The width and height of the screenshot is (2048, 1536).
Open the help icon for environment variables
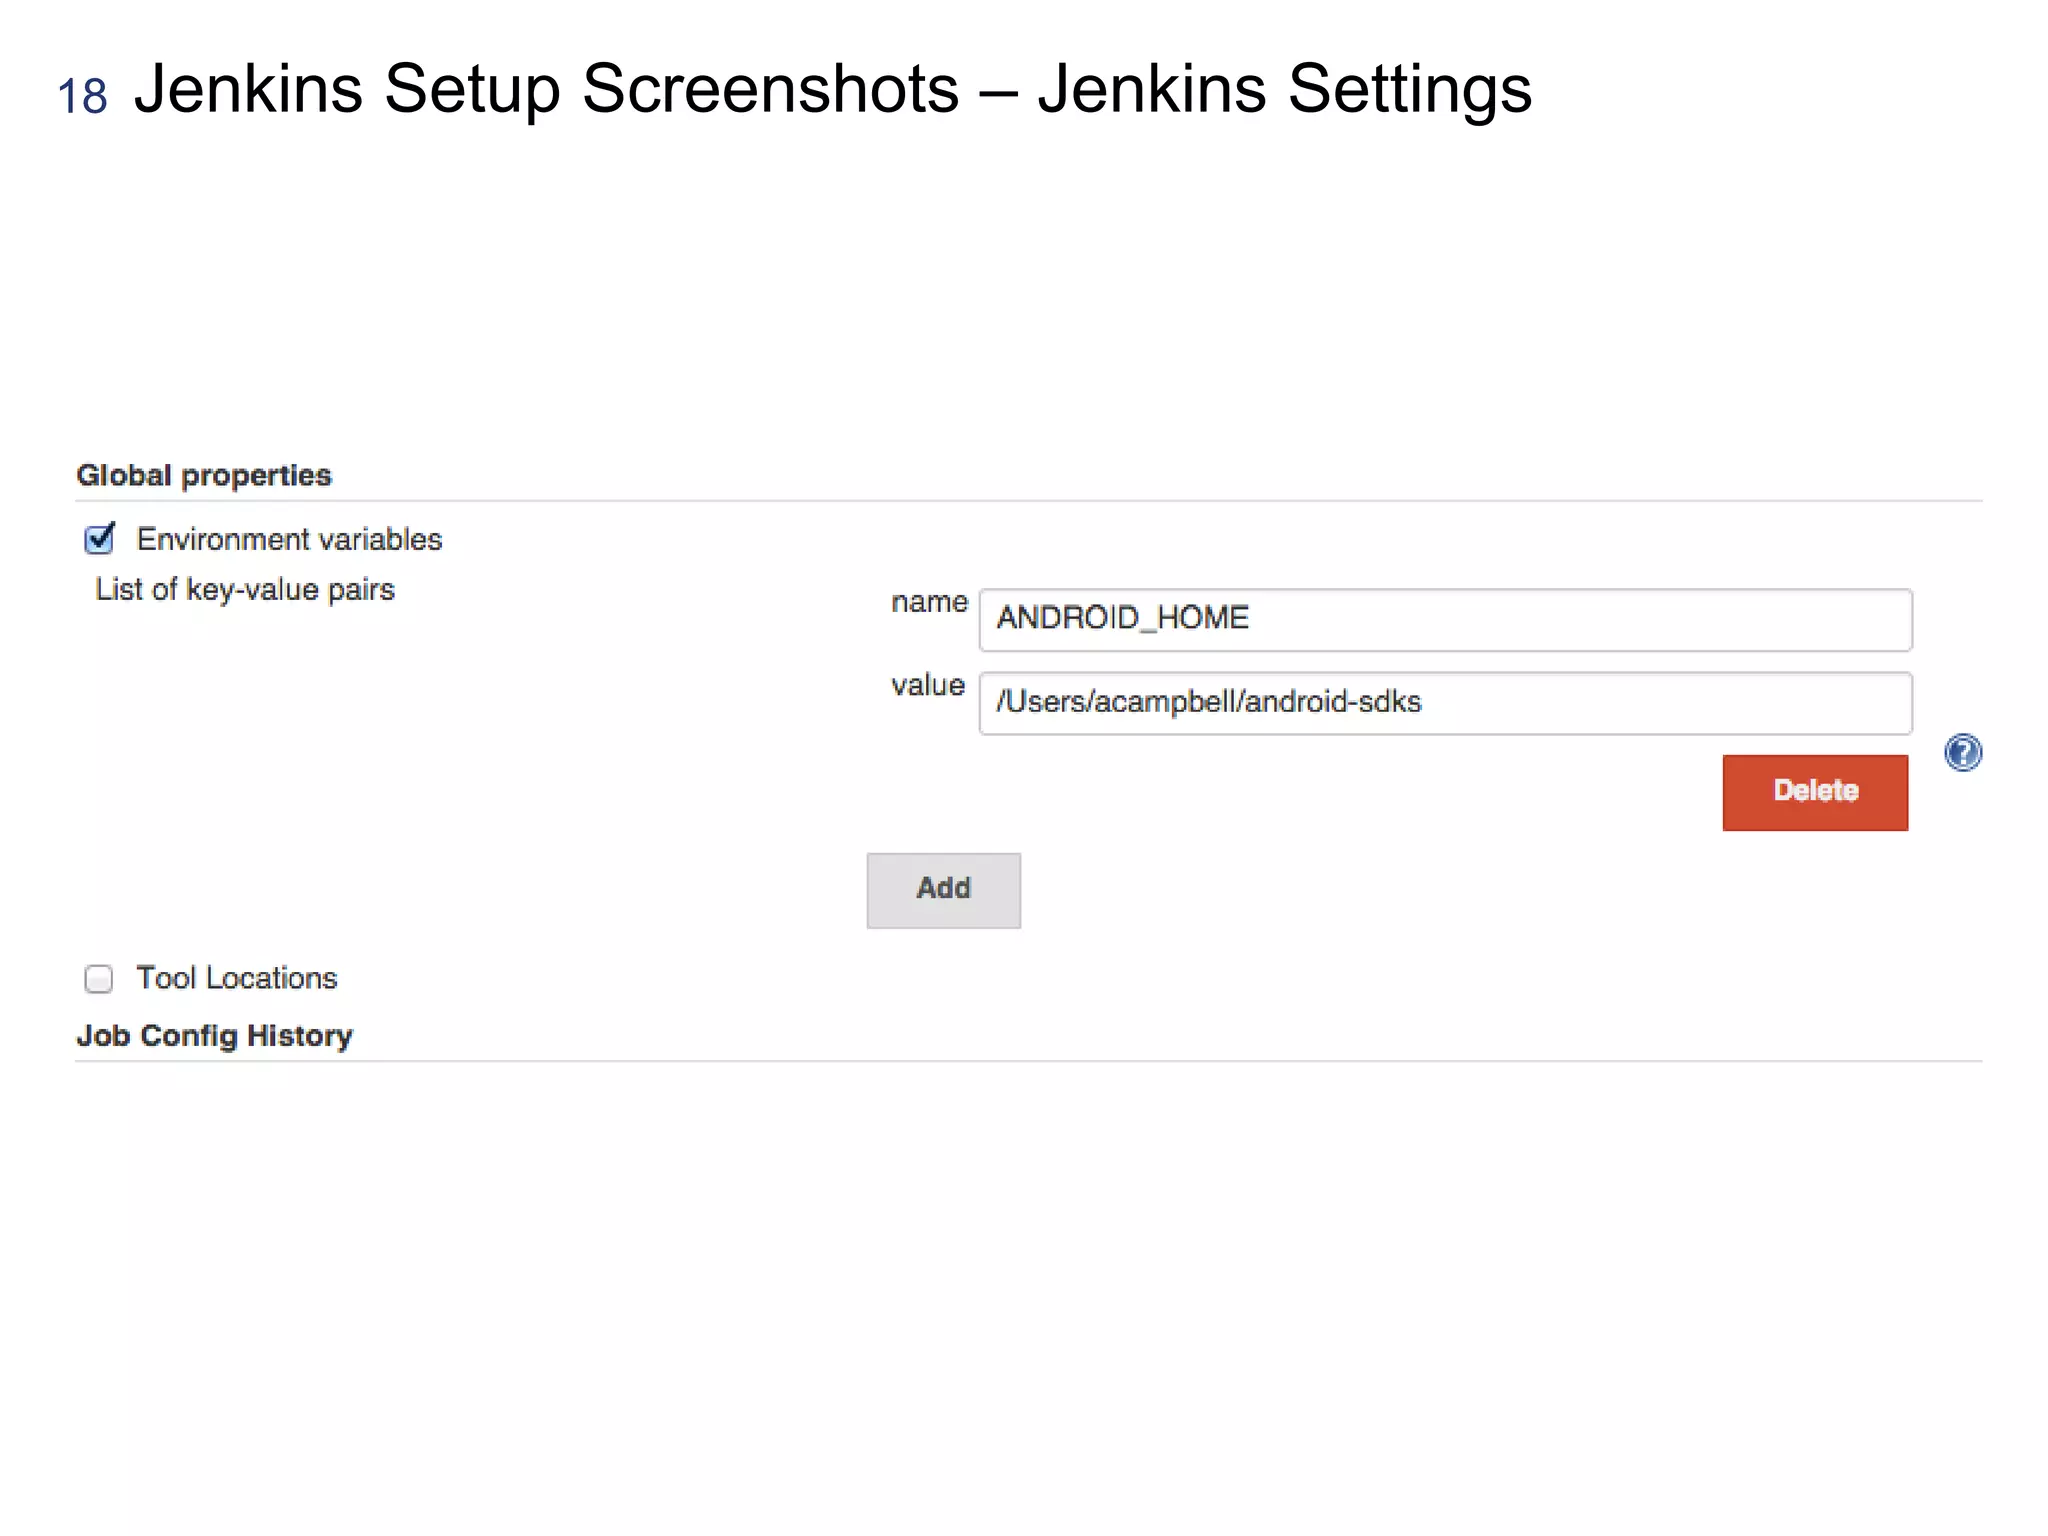click(x=1962, y=752)
